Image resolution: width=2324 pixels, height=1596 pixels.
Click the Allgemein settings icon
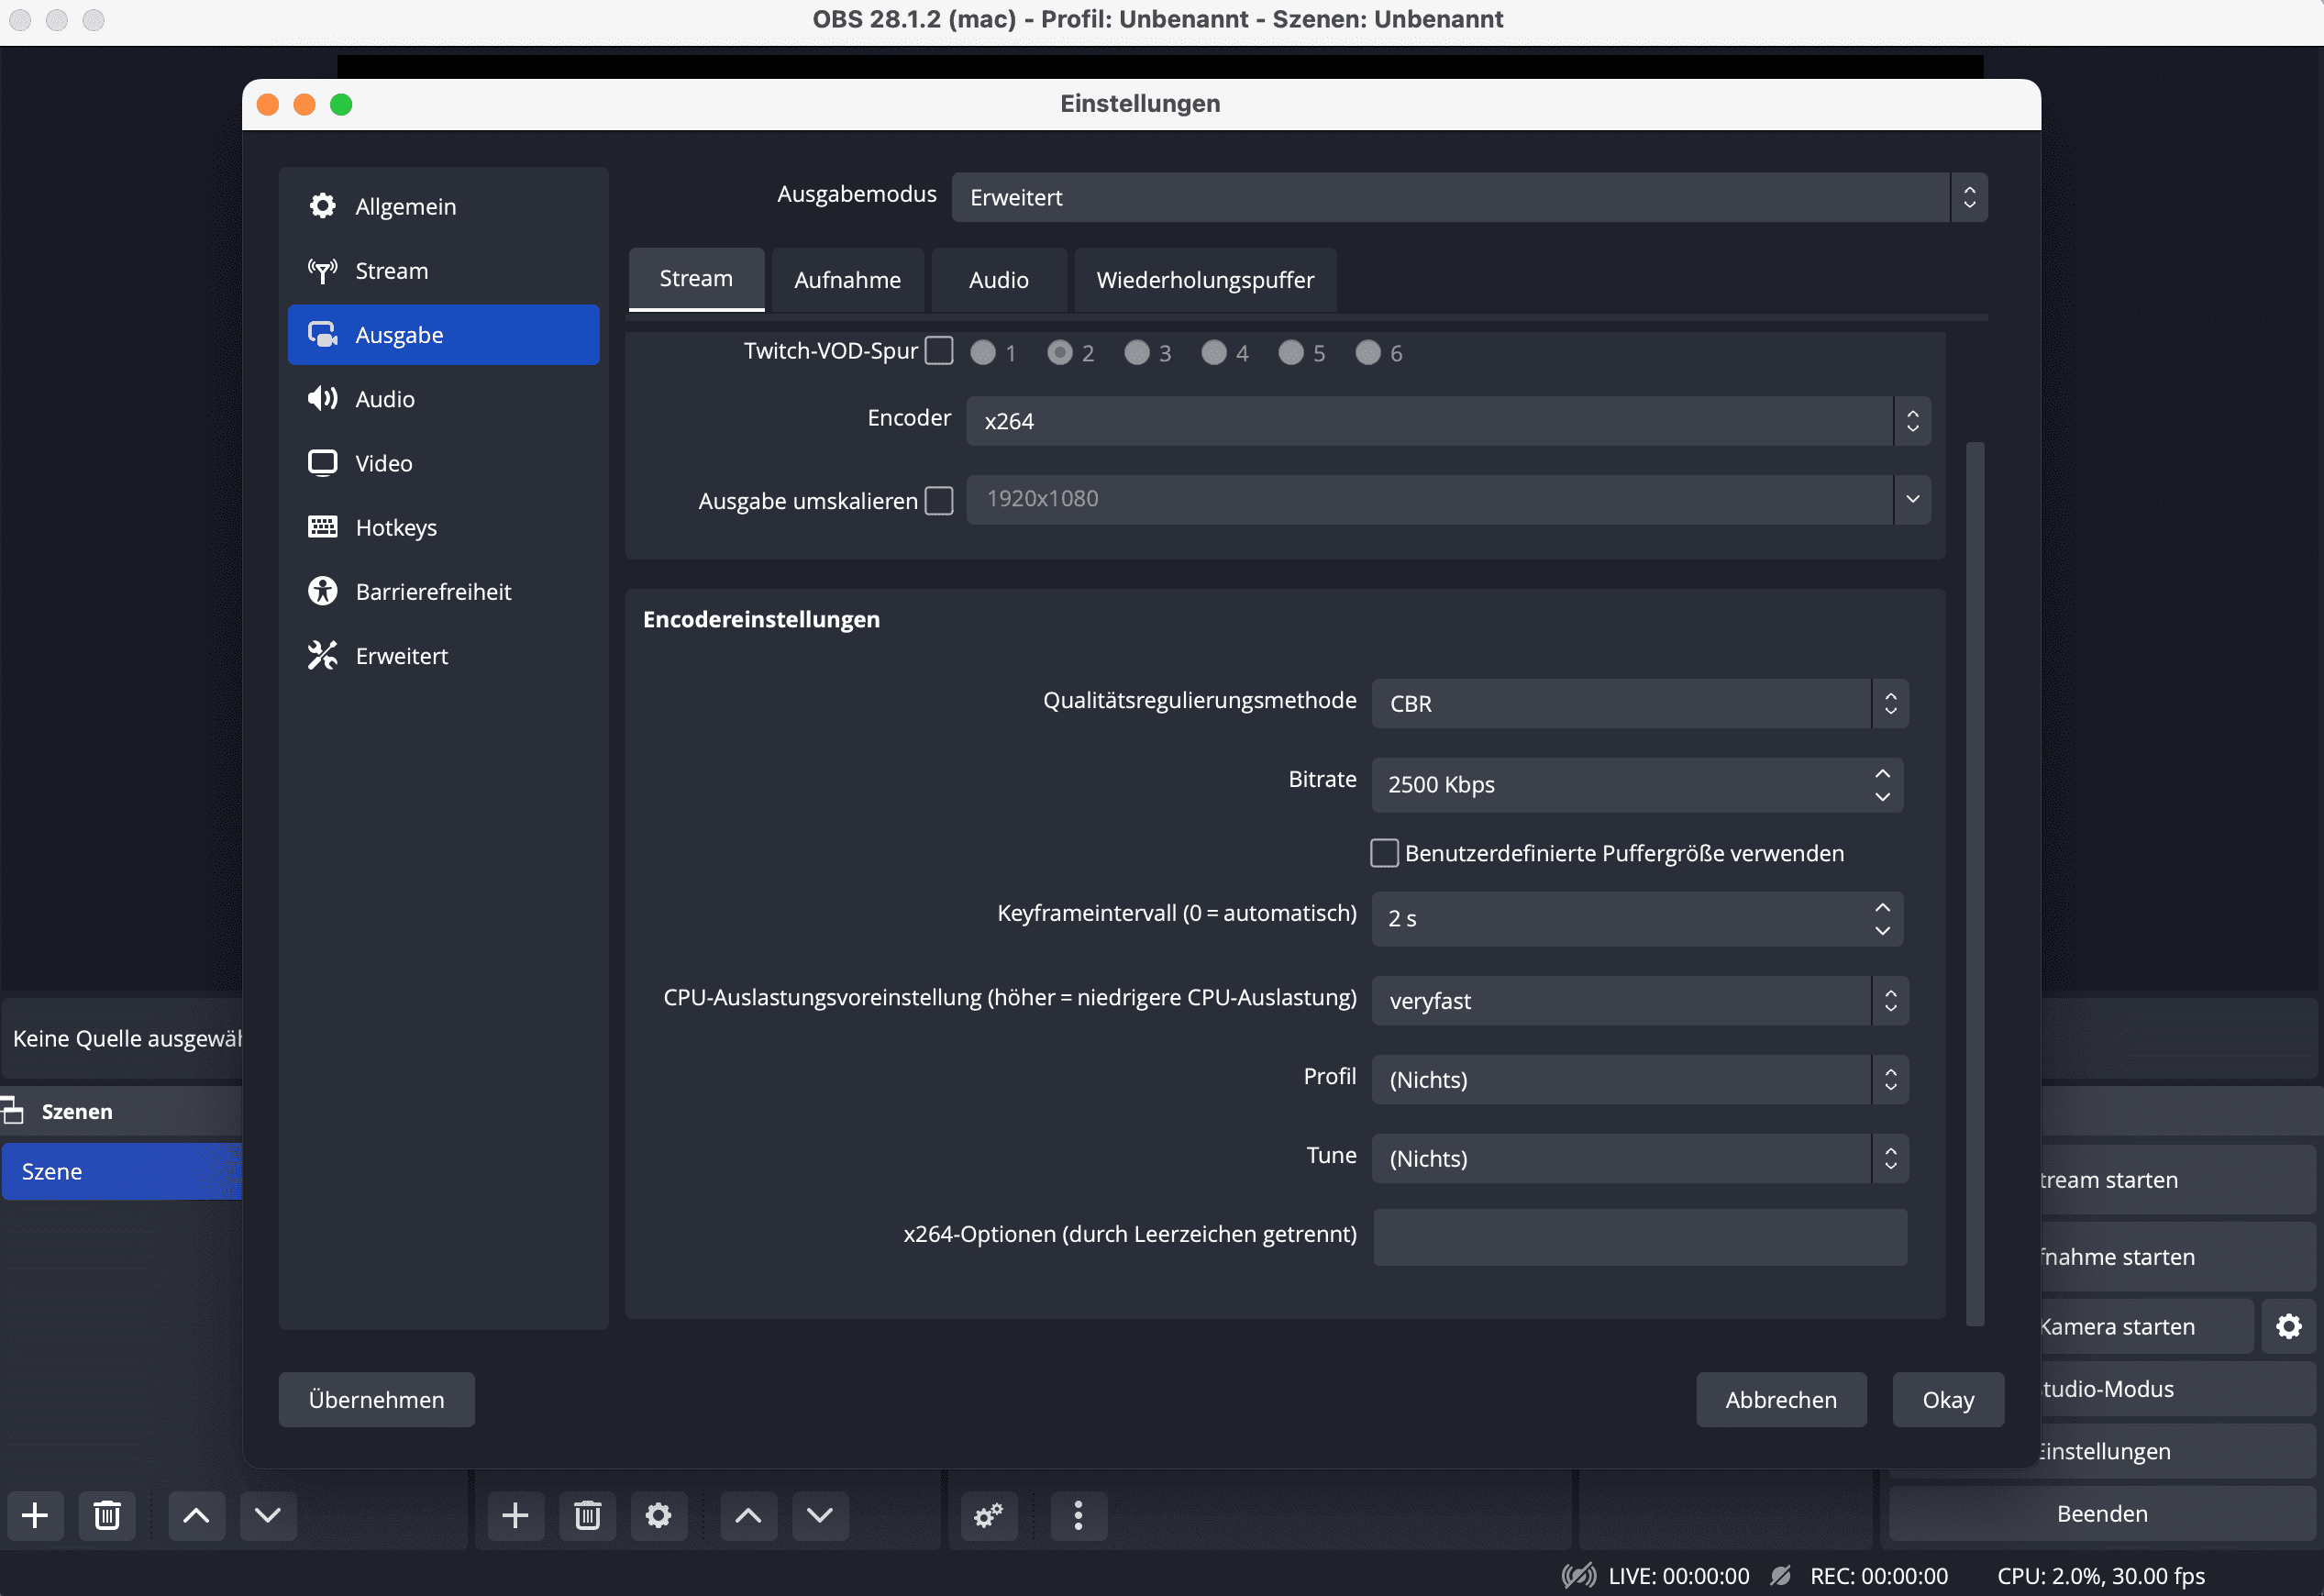point(323,206)
